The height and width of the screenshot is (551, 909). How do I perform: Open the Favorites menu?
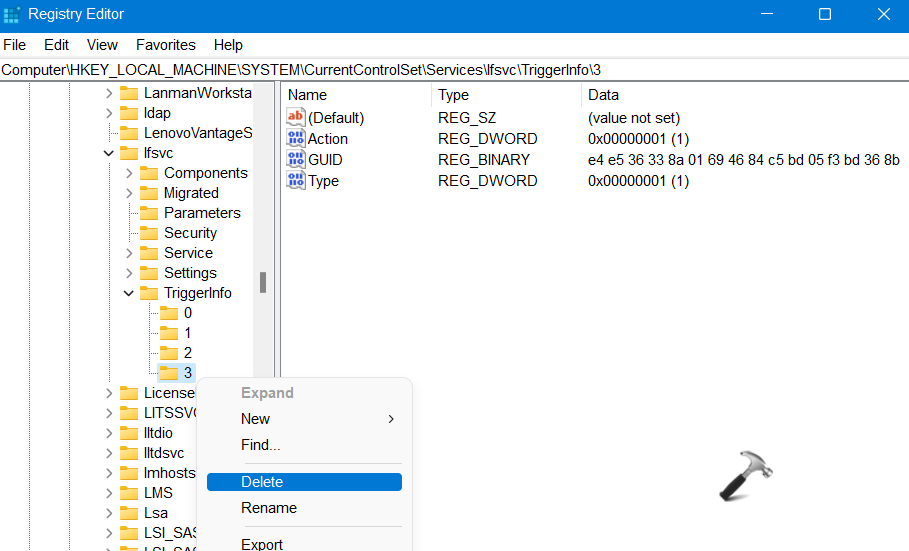pyautogui.click(x=166, y=45)
